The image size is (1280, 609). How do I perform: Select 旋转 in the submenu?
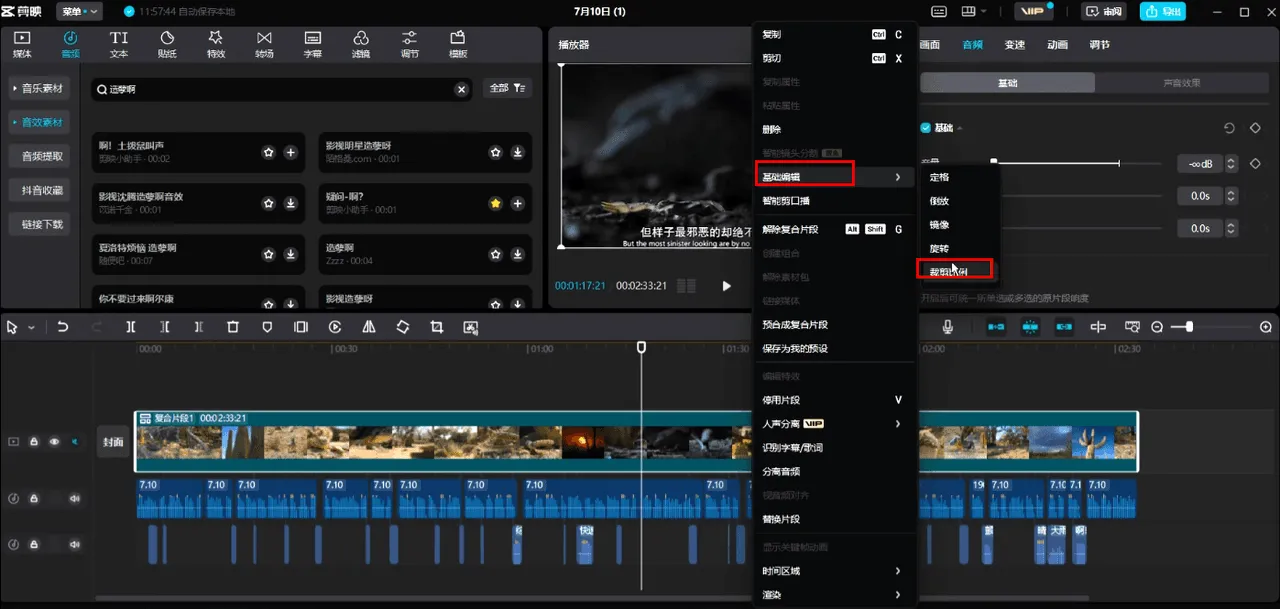click(939, 248)
